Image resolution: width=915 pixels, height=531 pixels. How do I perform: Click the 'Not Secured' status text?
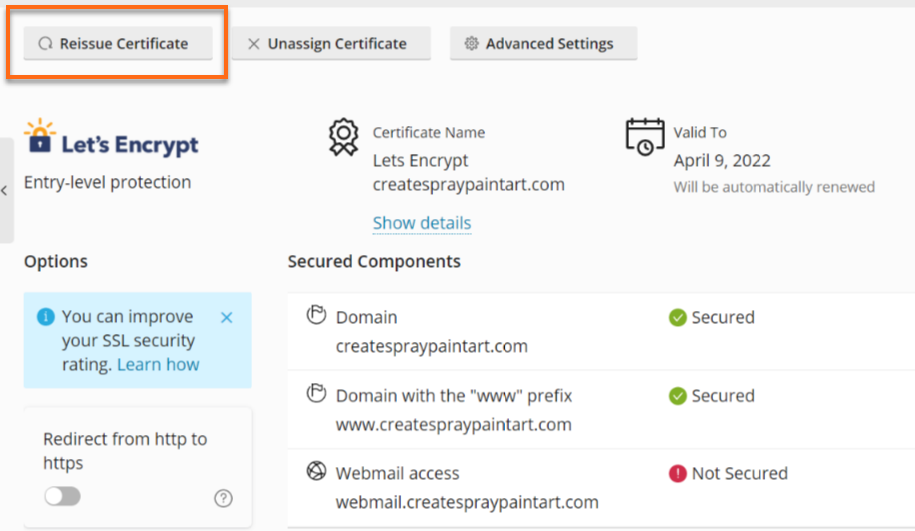pos(739,473)
